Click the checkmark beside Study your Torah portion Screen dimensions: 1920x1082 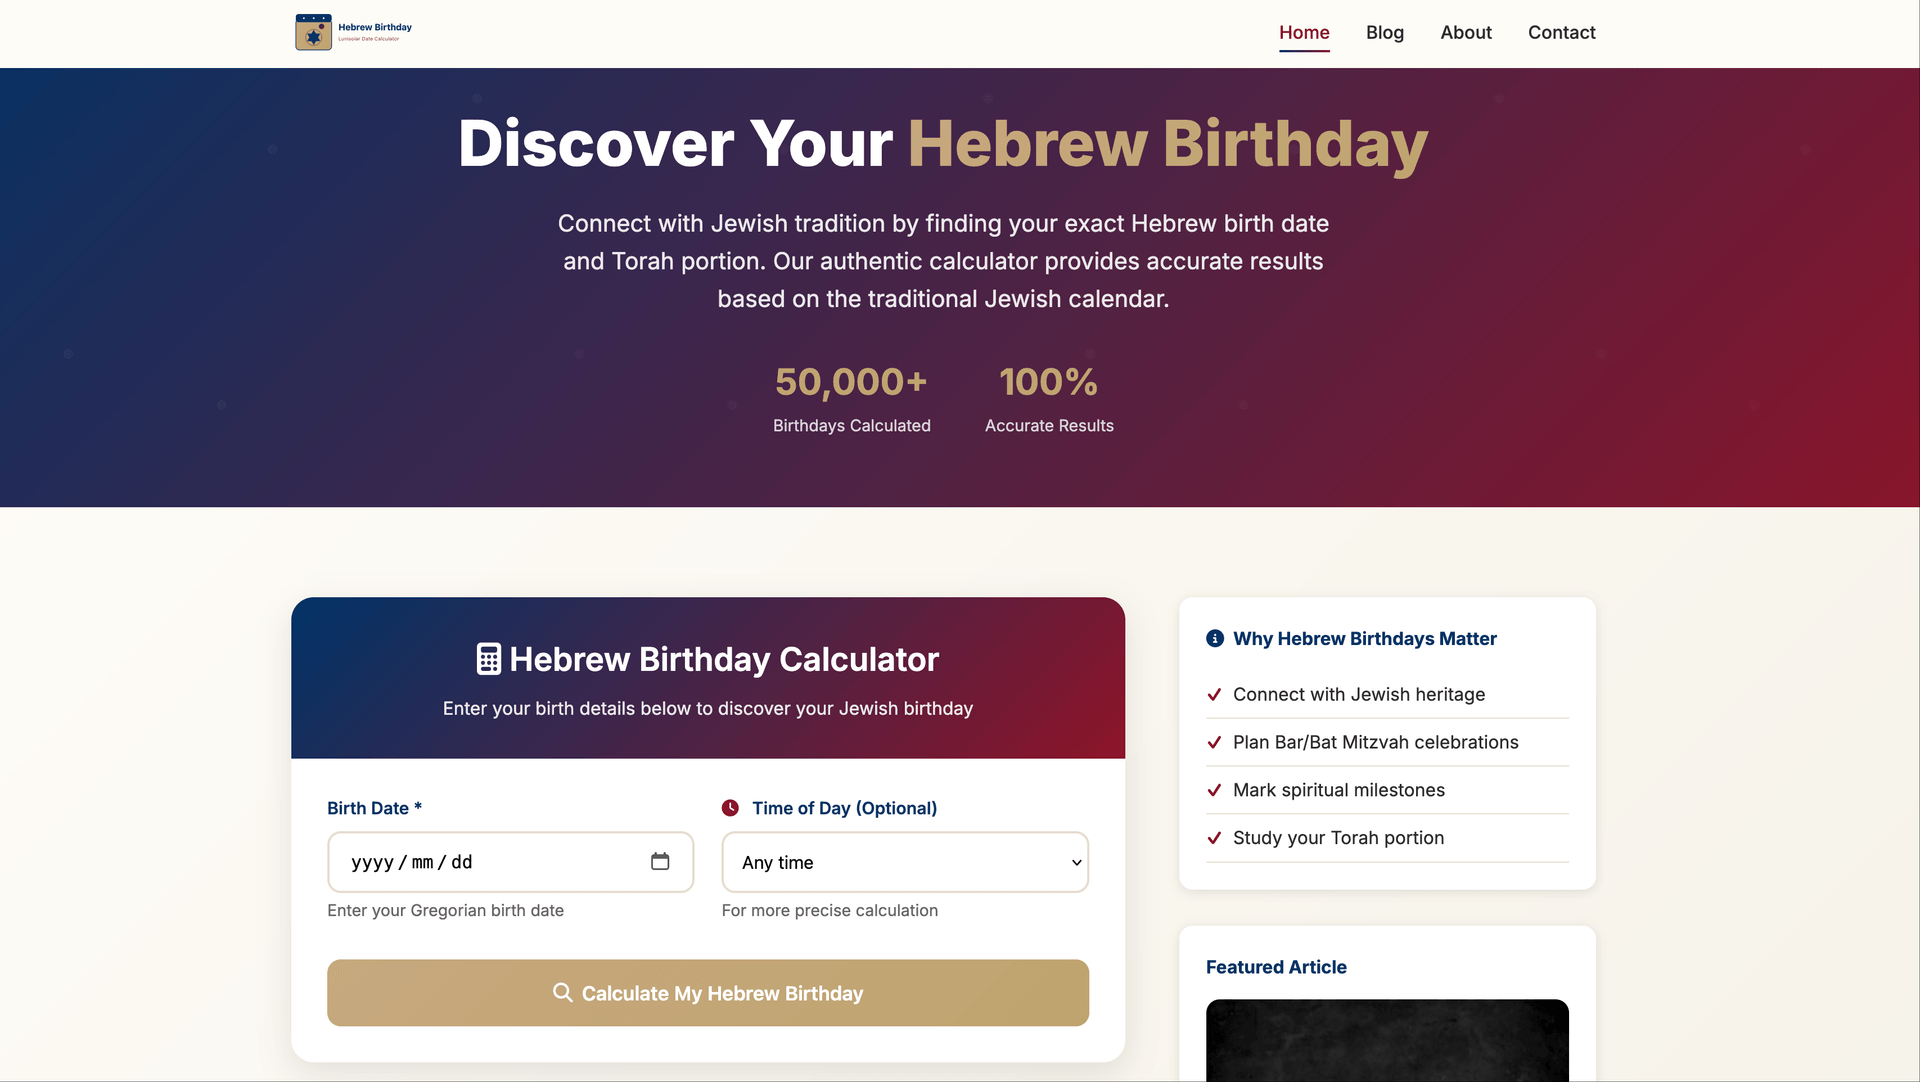[1214, 838]
